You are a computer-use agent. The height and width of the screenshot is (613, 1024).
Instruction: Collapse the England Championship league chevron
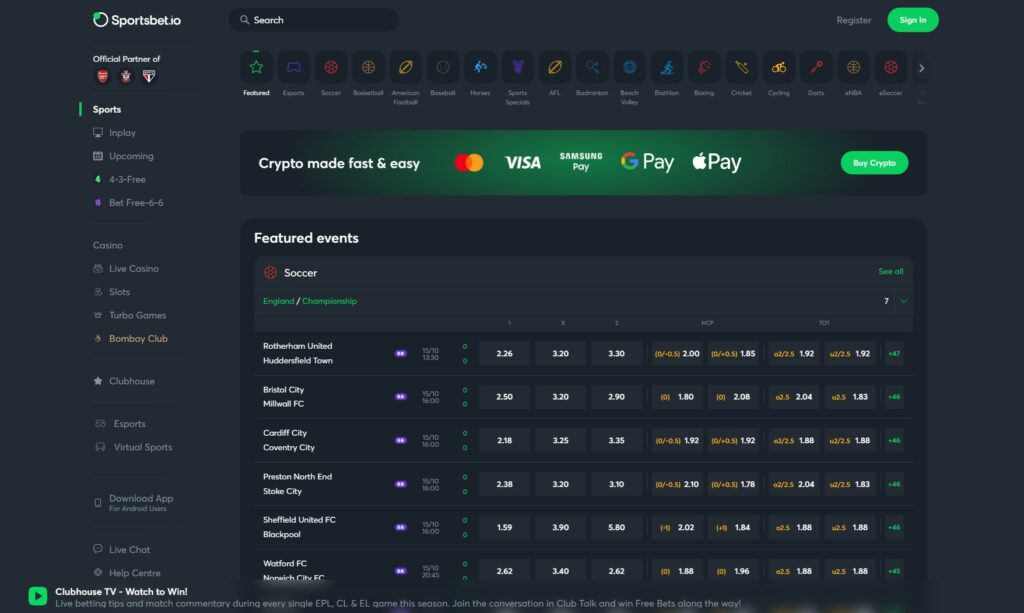904,301
